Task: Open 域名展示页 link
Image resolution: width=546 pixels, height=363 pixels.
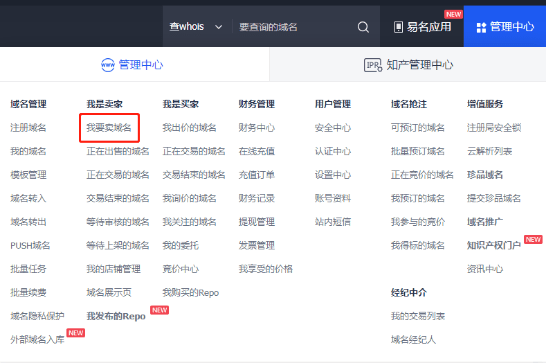Action: (x=109, y=293)
